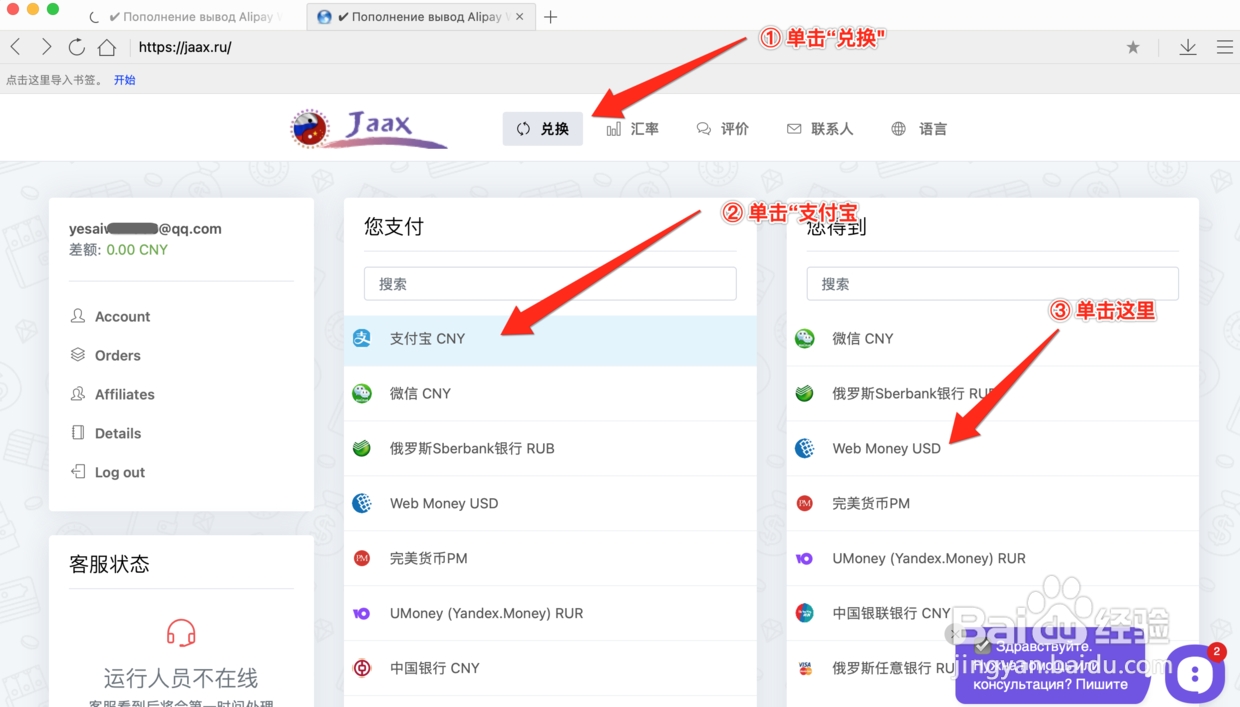
Task: Click the WebMoney globe icon in receive list
Action: 805,448
